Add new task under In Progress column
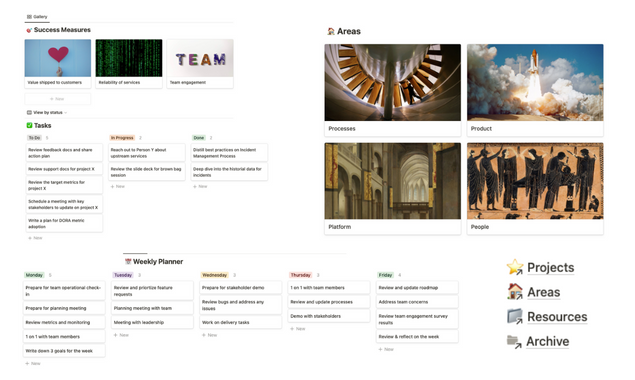This screenshot has width=635, height=380. [118, 187]
